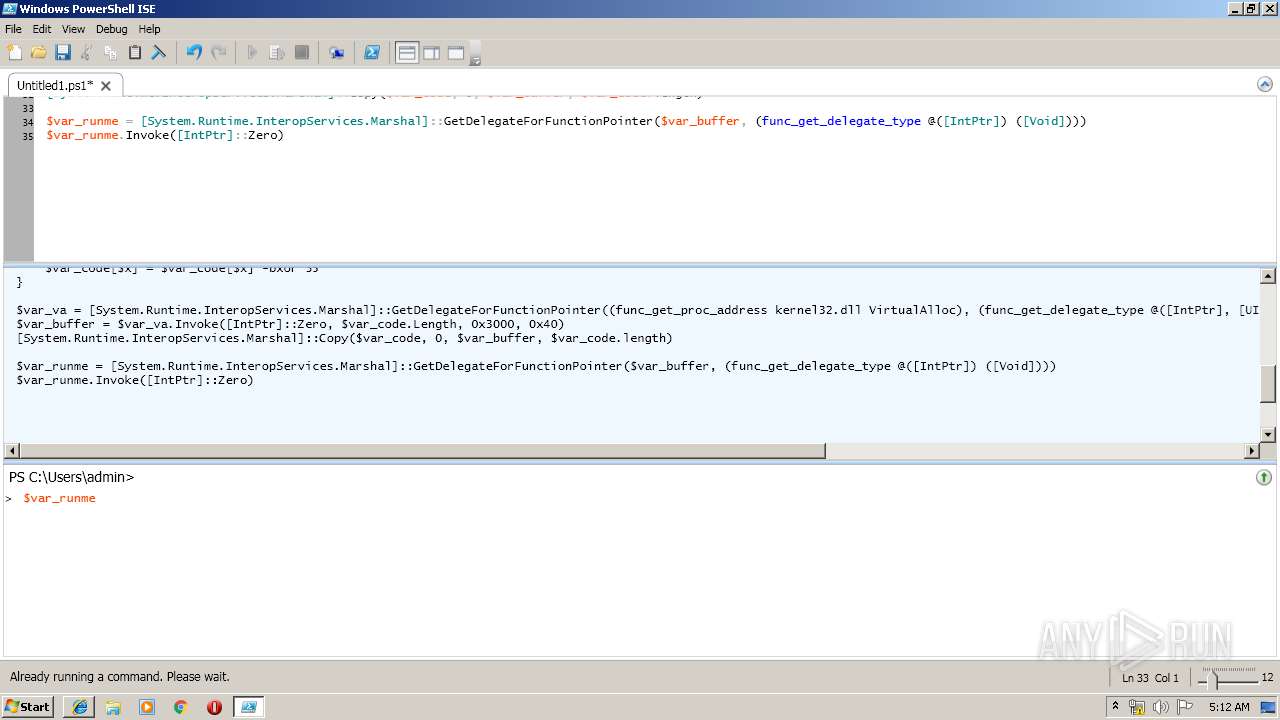Click '$var_buffer = $var_va.Invoke' output line
This screenshot has height=720, width=1280.
(290, 324)
